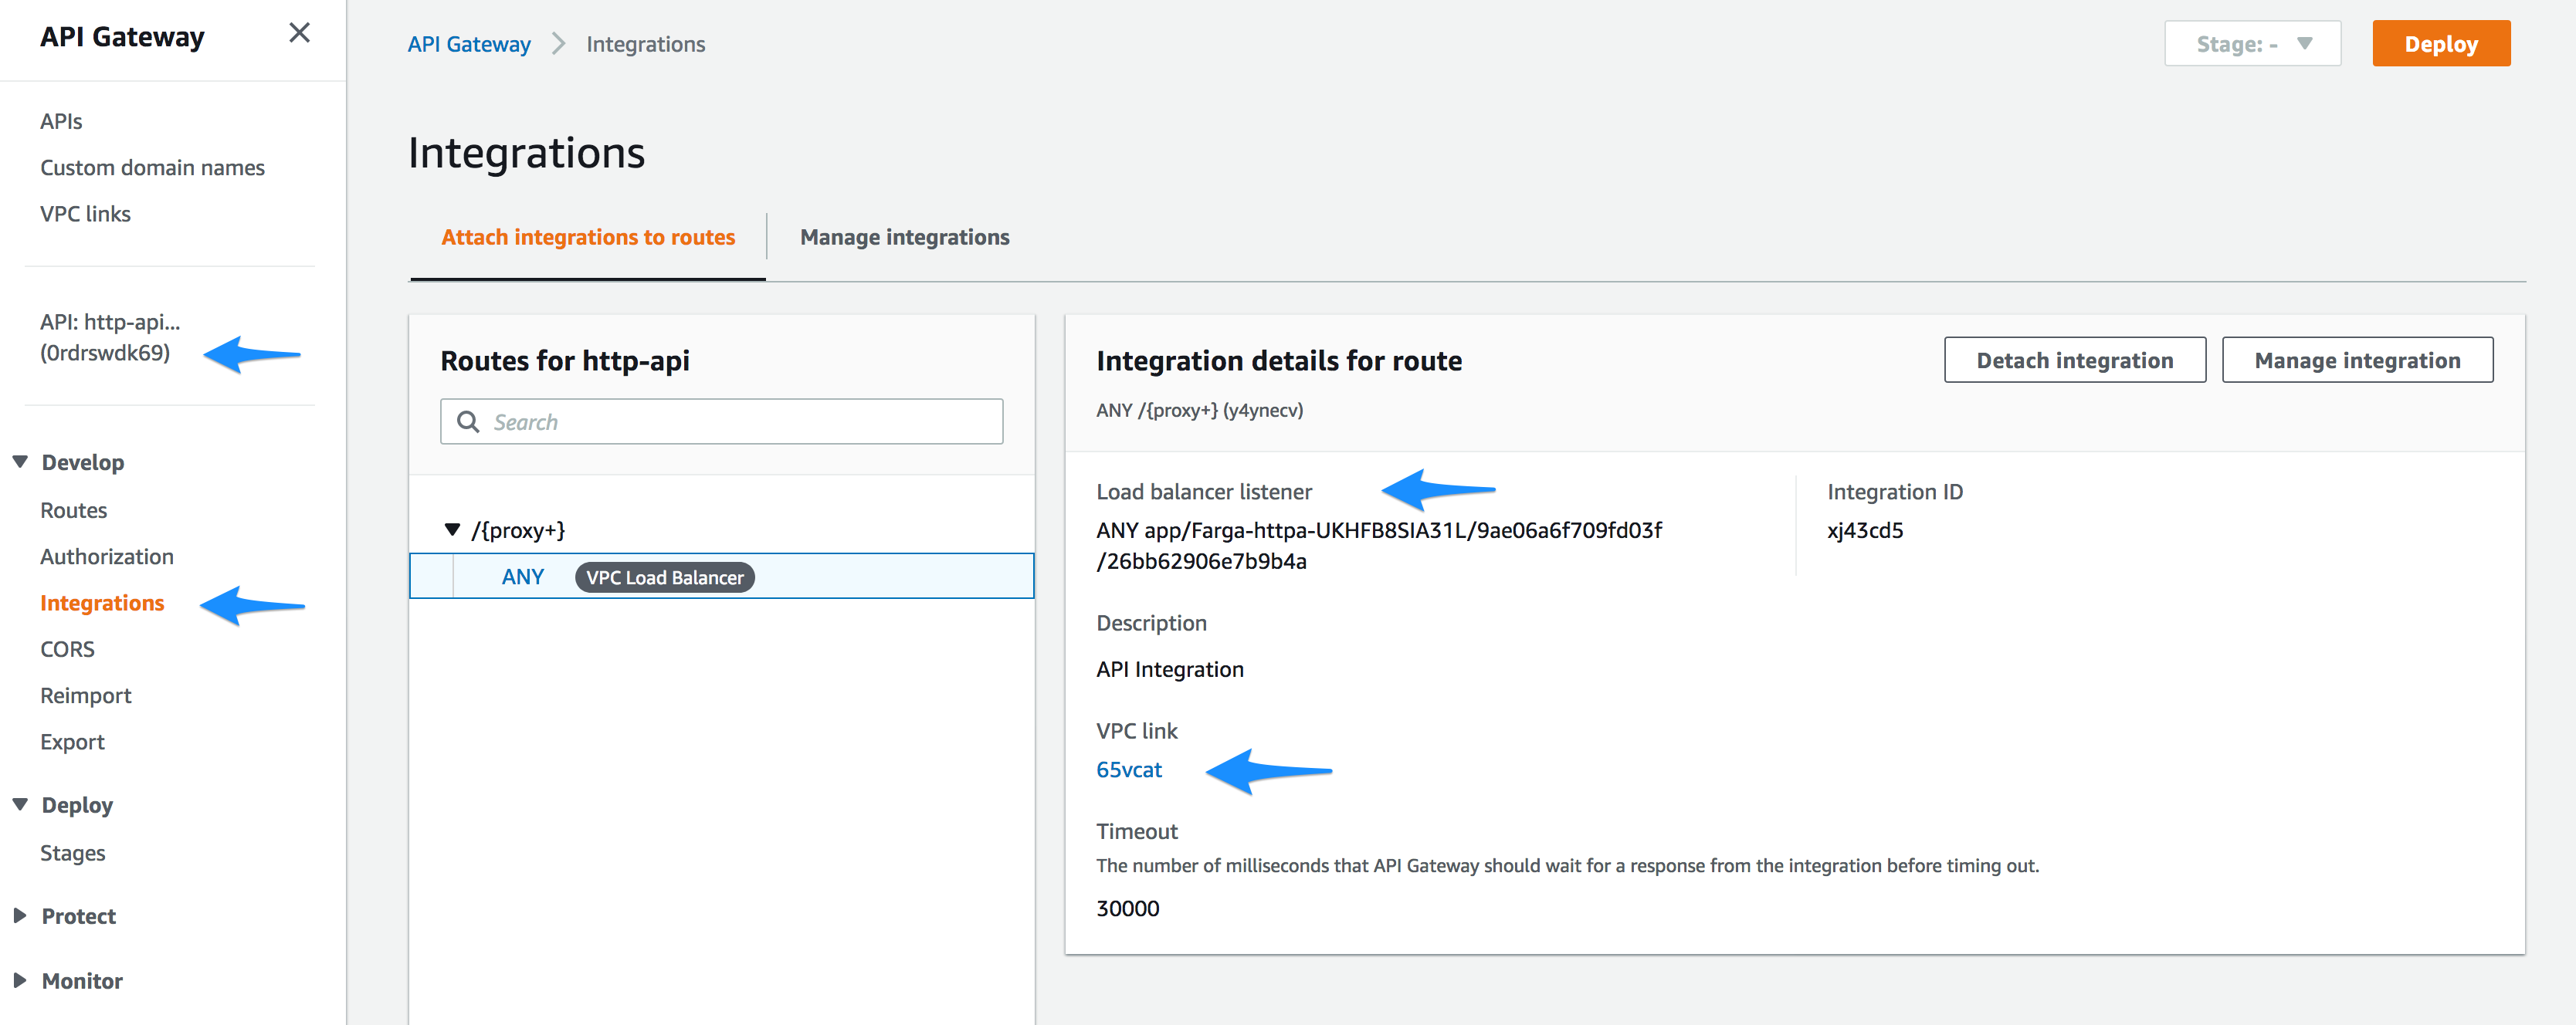Select the ANY VPC Load Balancer route
The image size is (2576, 1025).
tap(720, 577)
